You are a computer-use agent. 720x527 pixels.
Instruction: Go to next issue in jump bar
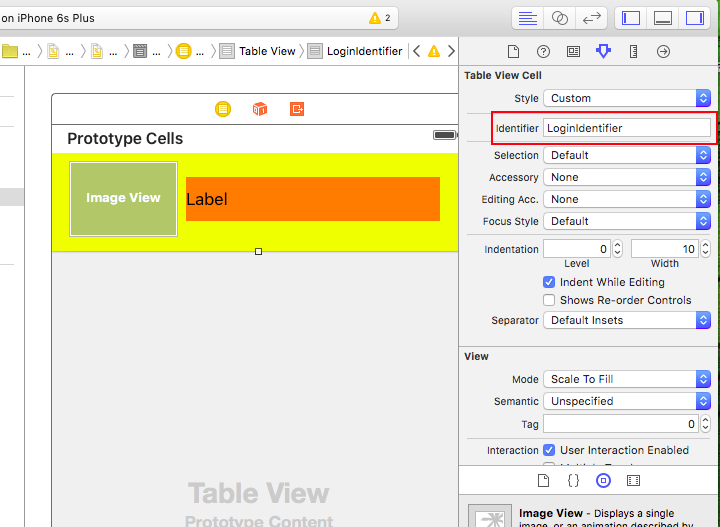click(451, 51)
